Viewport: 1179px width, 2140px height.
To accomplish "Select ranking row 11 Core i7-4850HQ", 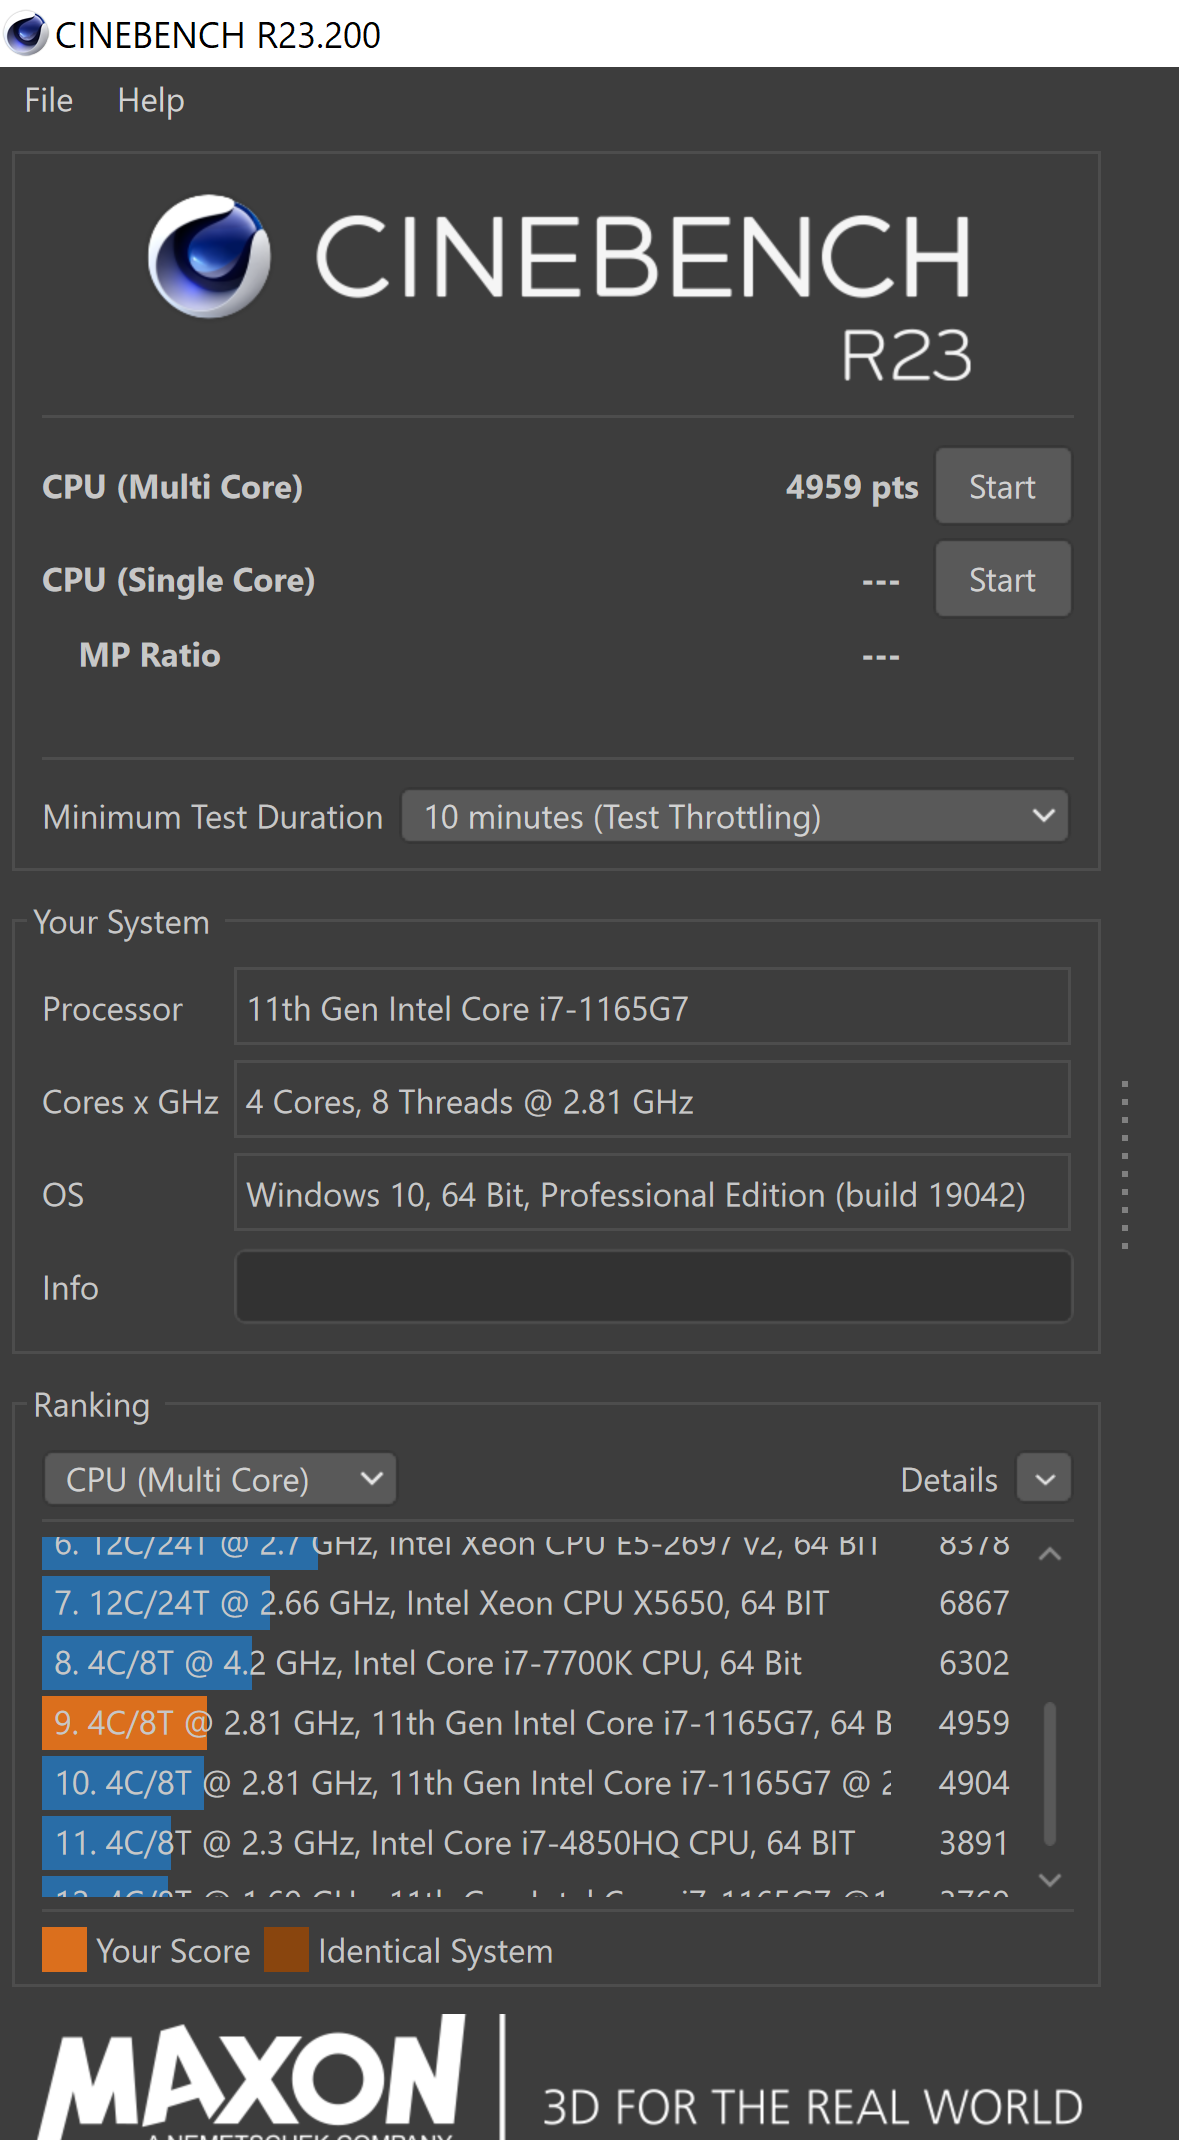I will (530, 1843).
